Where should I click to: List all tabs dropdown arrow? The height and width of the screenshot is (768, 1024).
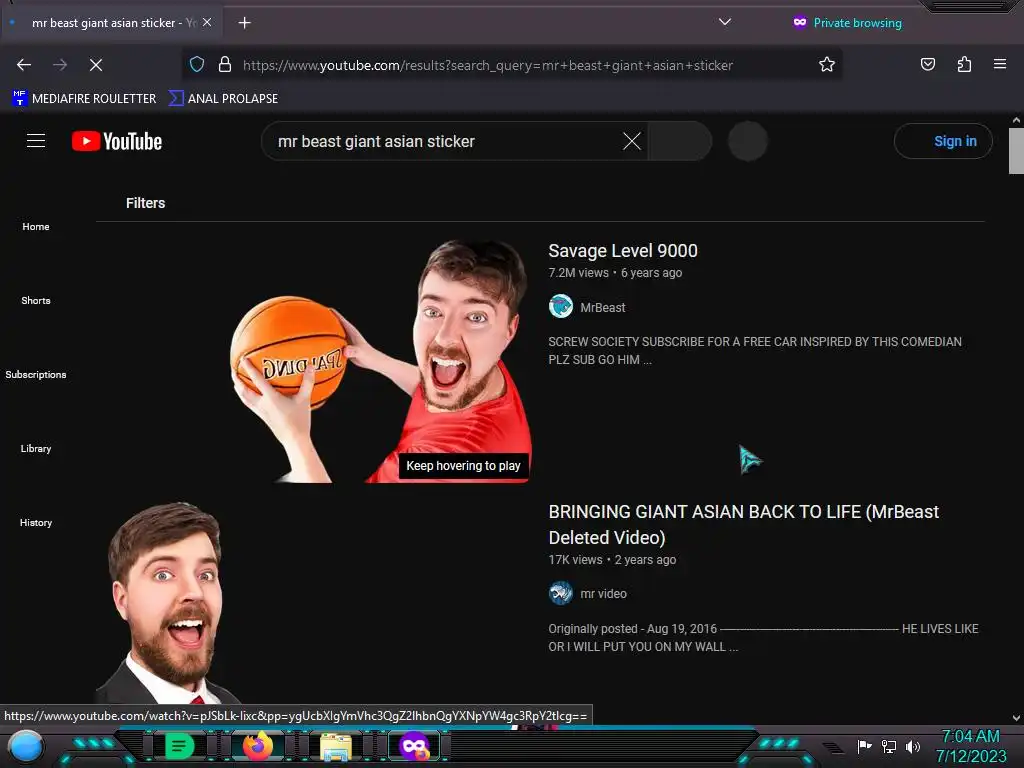click(725, 22)
